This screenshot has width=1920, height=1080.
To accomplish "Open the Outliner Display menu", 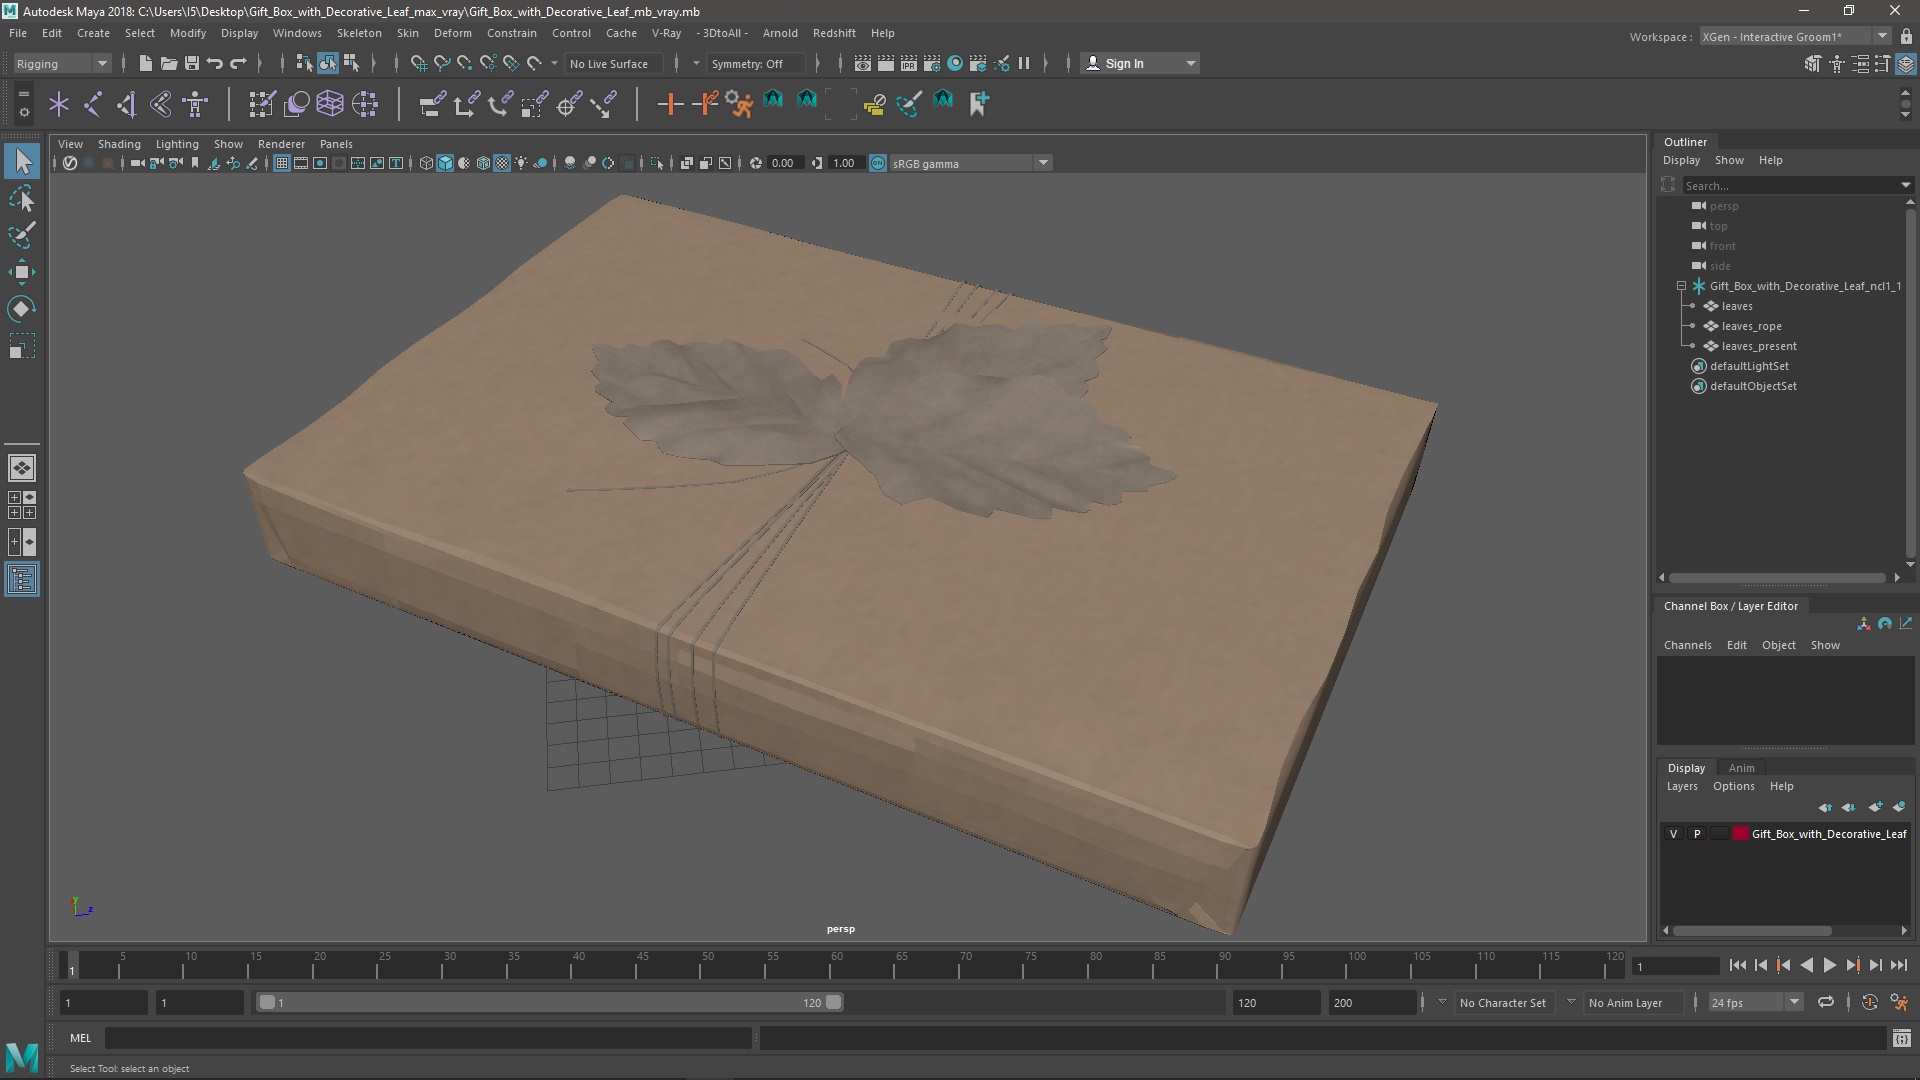I will pyautogui.click(x=1681, y=160).
